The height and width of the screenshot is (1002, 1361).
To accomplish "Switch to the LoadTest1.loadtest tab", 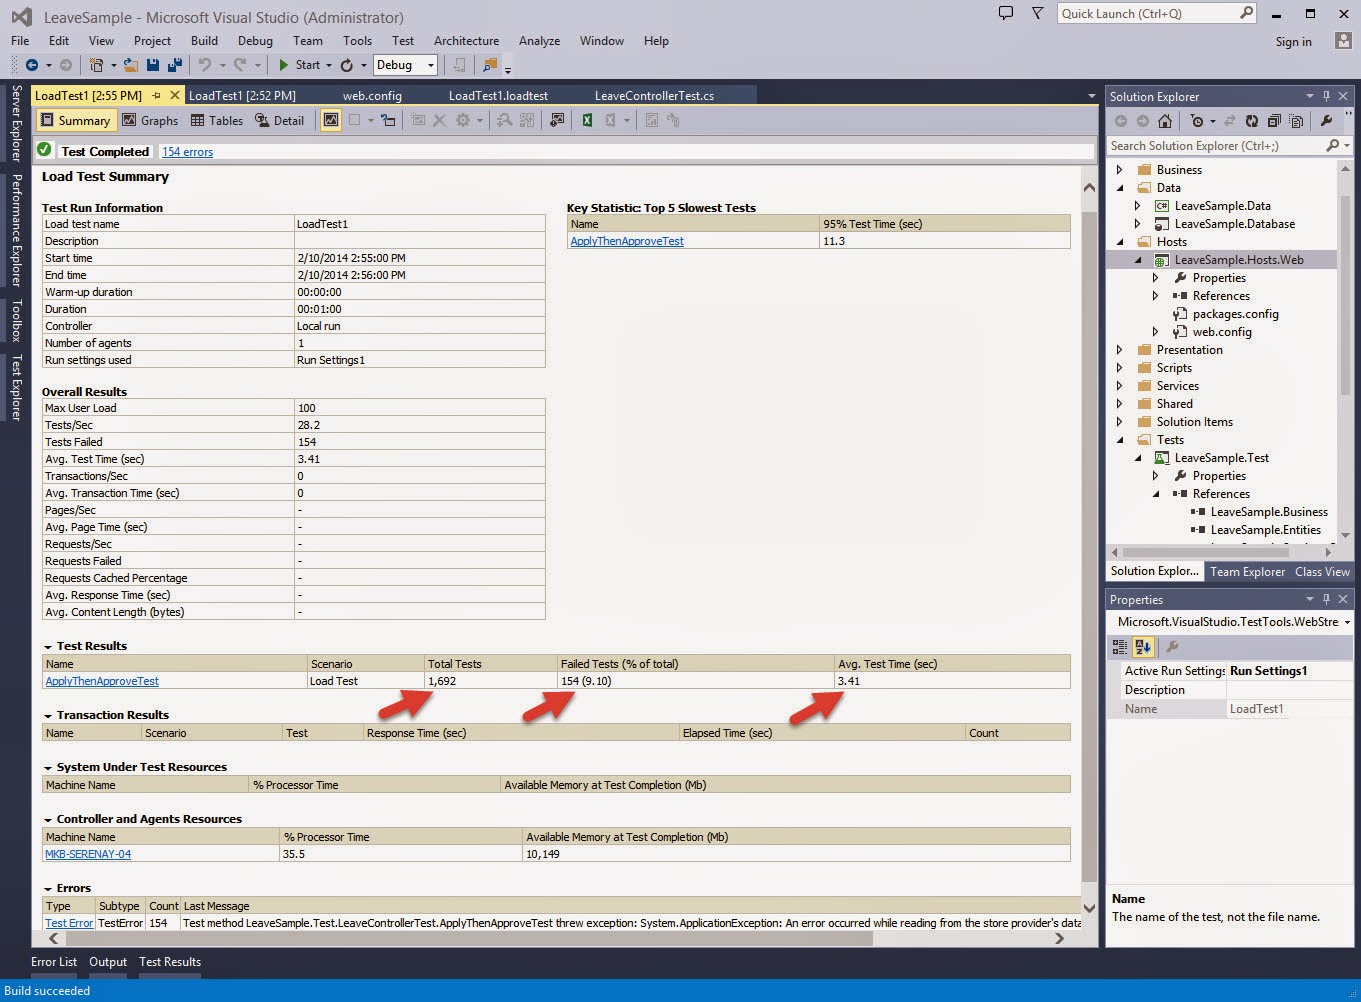I will [x=498, y=95].
